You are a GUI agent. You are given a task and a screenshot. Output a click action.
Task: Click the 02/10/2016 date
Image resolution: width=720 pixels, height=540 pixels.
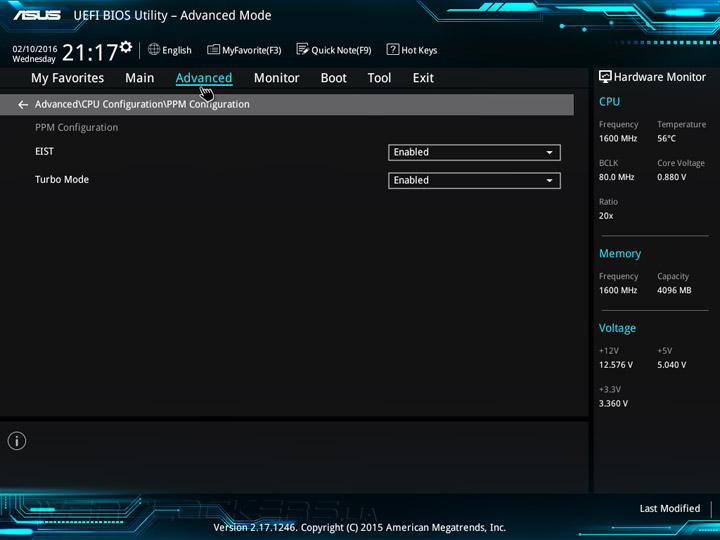35,49
